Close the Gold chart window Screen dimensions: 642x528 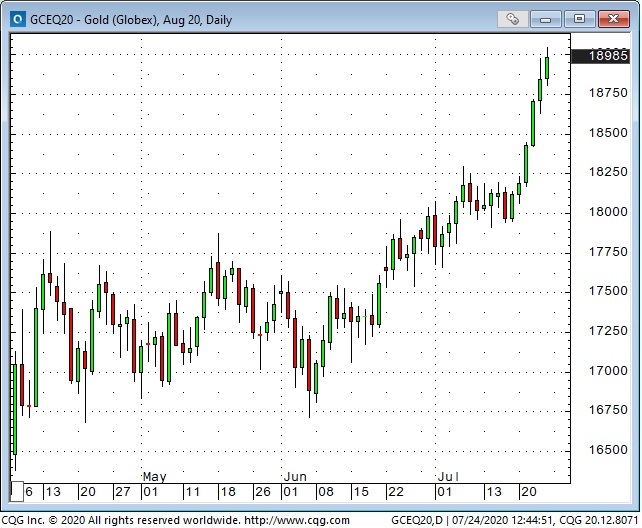[x=613, y=19]
